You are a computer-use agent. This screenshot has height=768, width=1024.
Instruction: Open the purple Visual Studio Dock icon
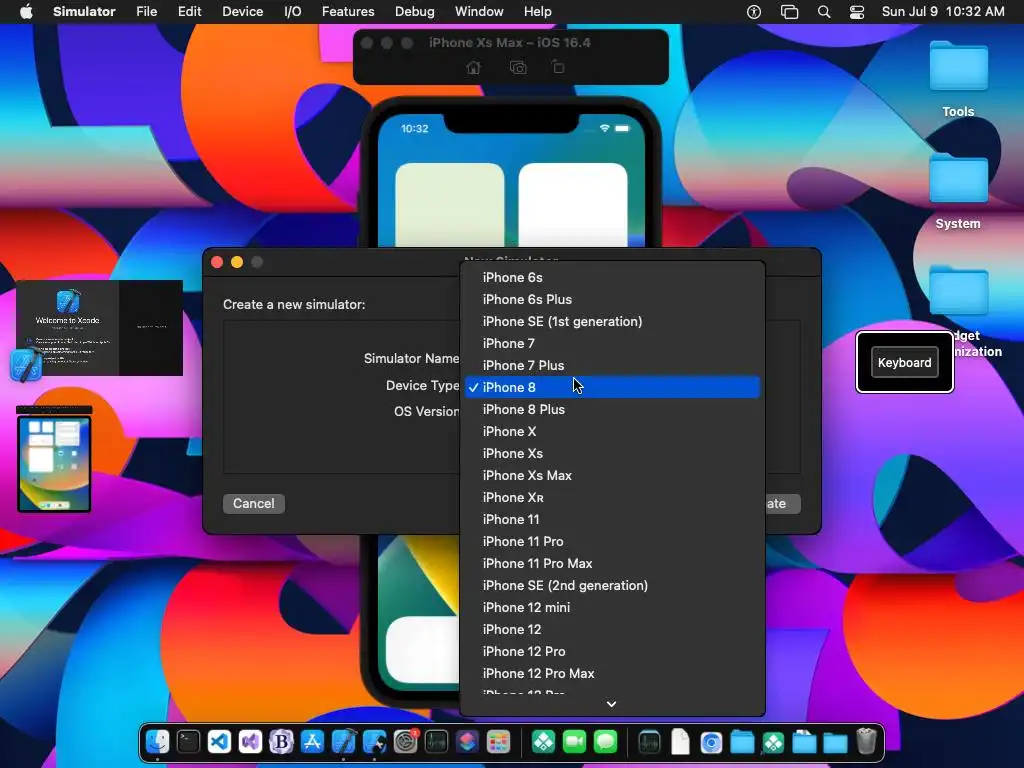coord(250,742)
